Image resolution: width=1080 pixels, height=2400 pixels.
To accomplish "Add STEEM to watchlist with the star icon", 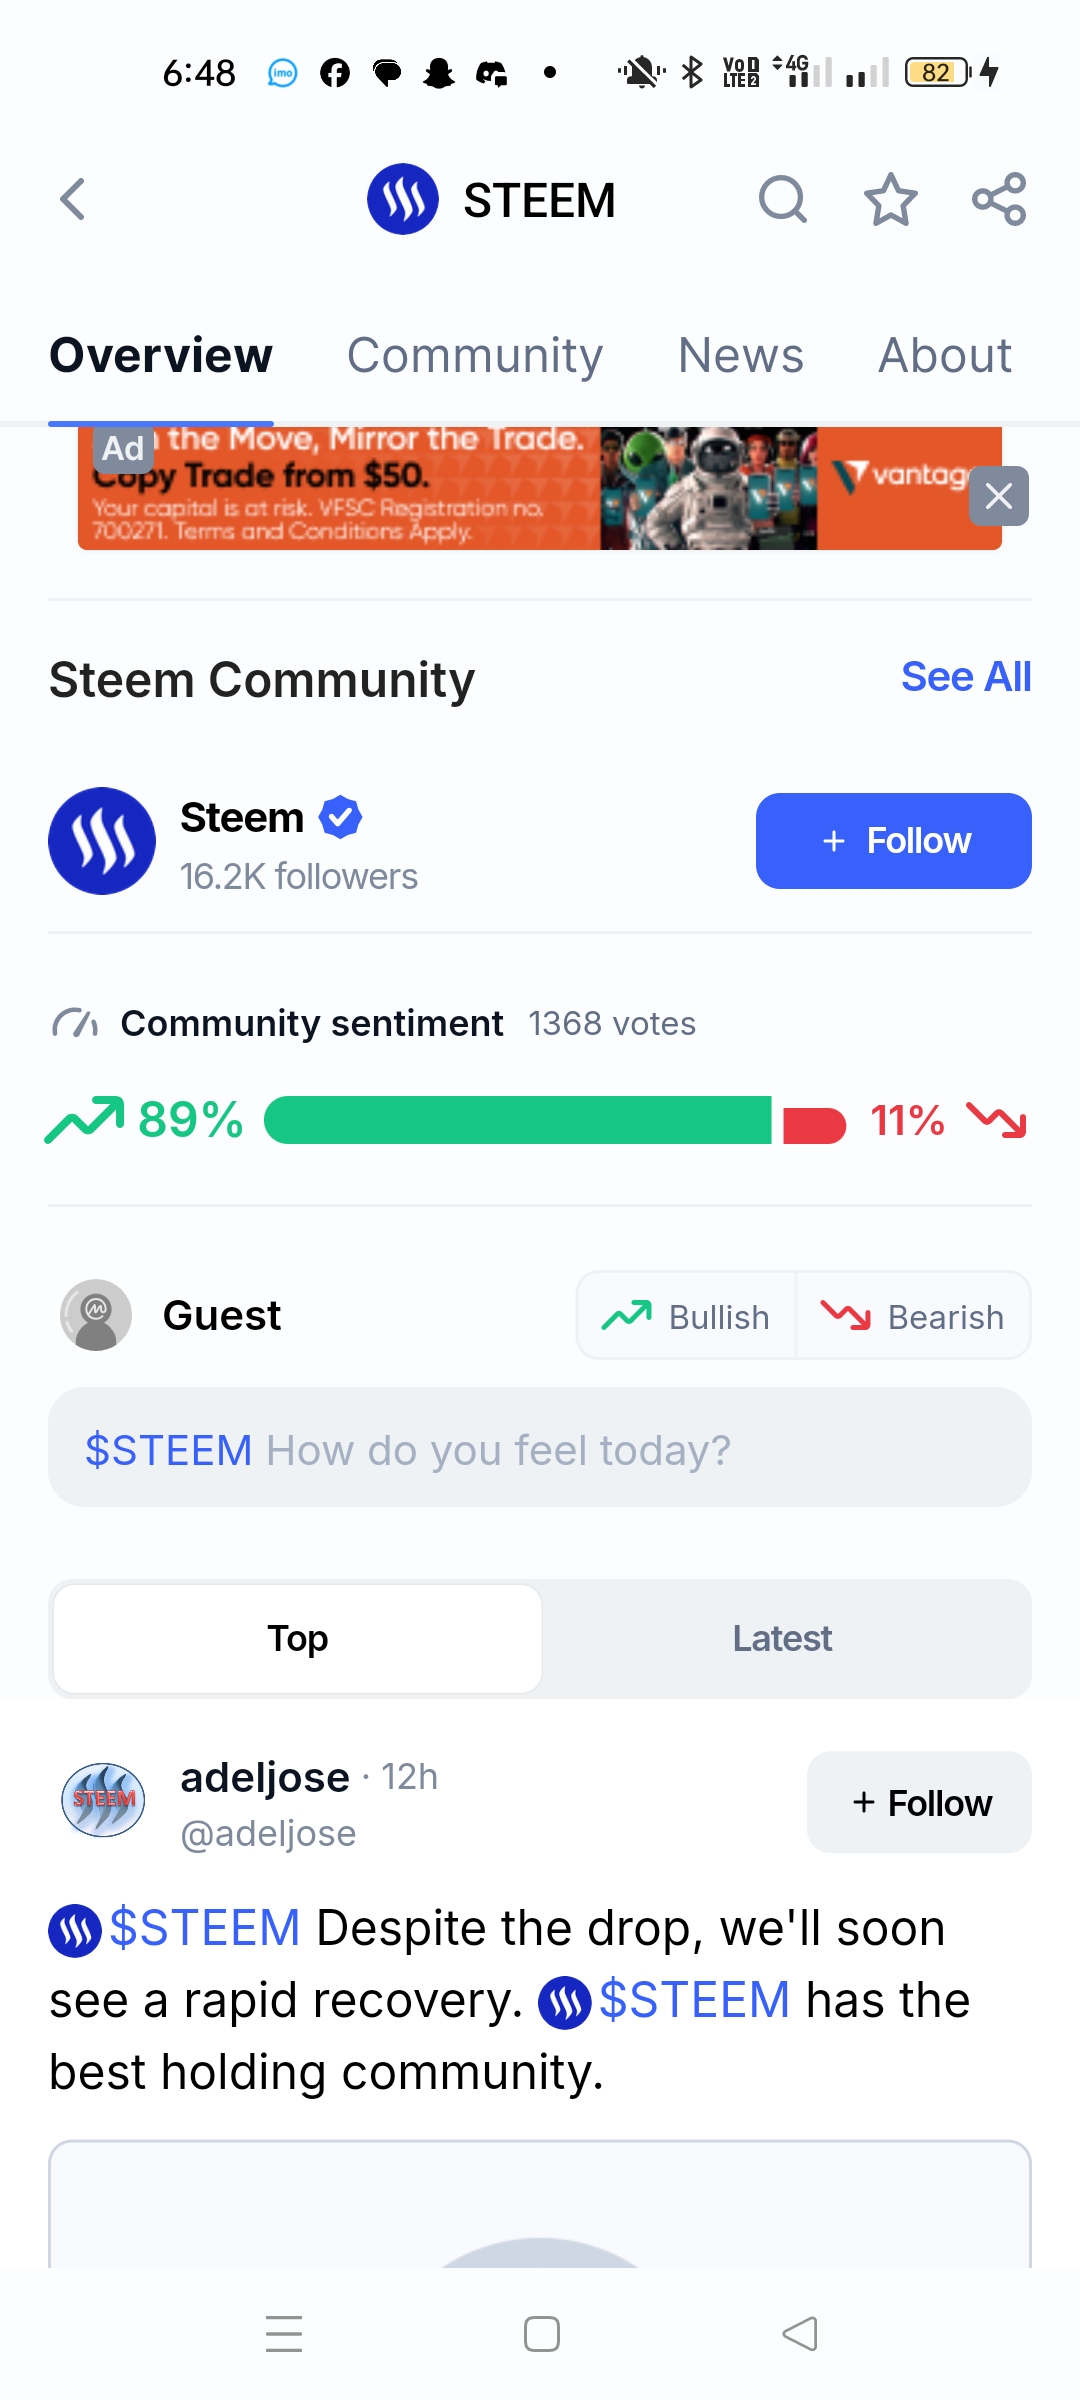I will [890, 199].
